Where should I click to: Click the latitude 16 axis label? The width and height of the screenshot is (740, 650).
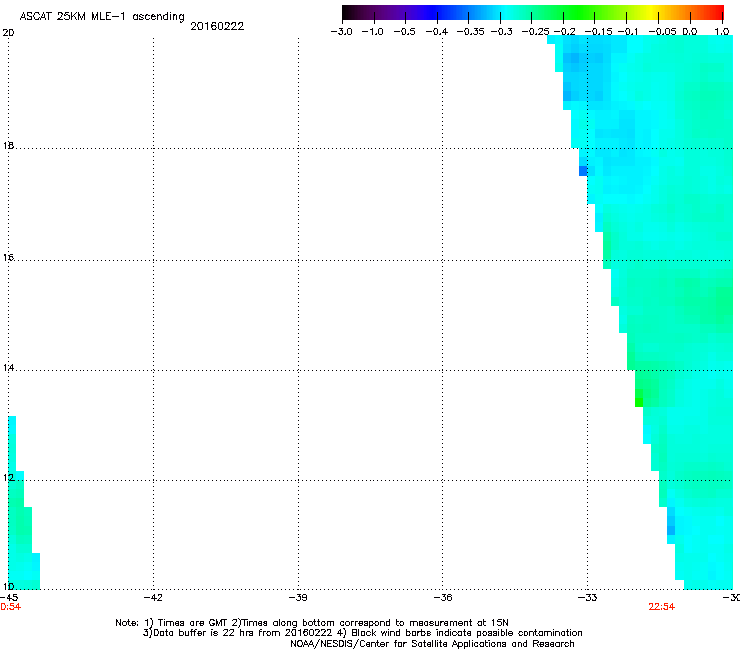click(8, 258)
